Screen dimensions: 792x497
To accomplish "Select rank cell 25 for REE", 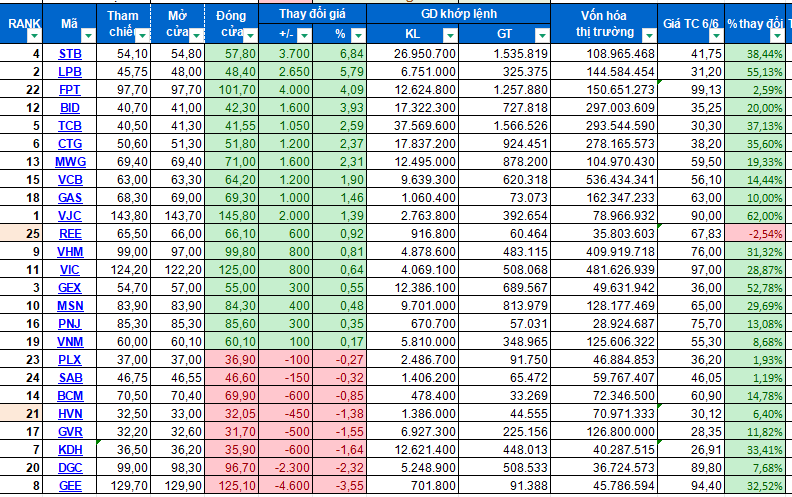I will 21,234.
